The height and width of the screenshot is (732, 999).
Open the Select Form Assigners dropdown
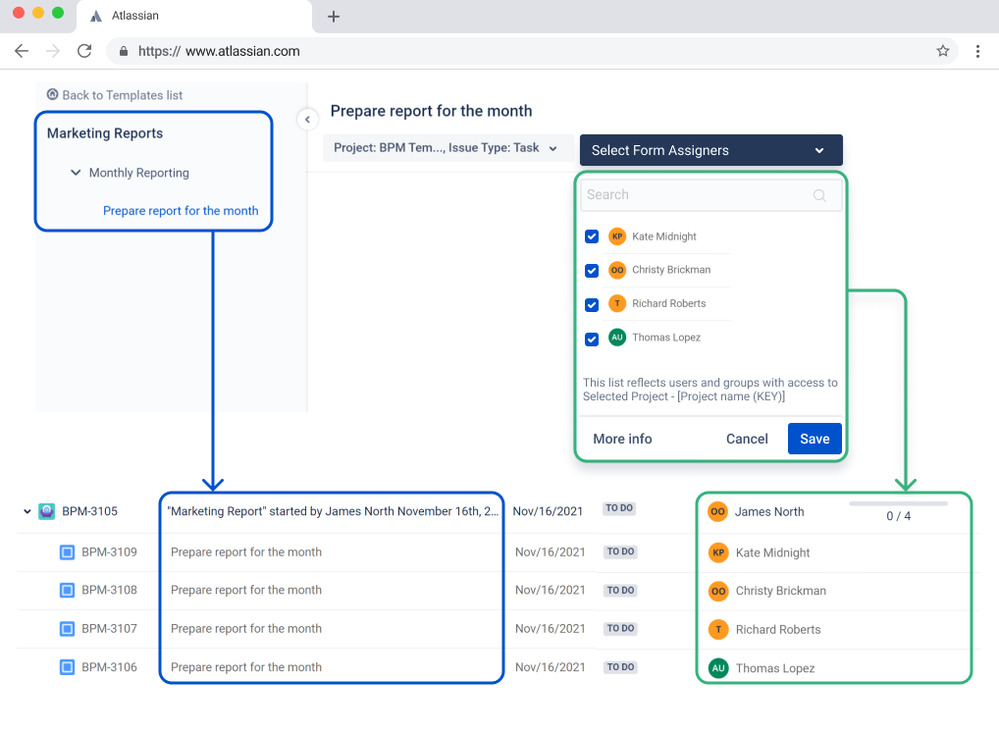(711, 150)
